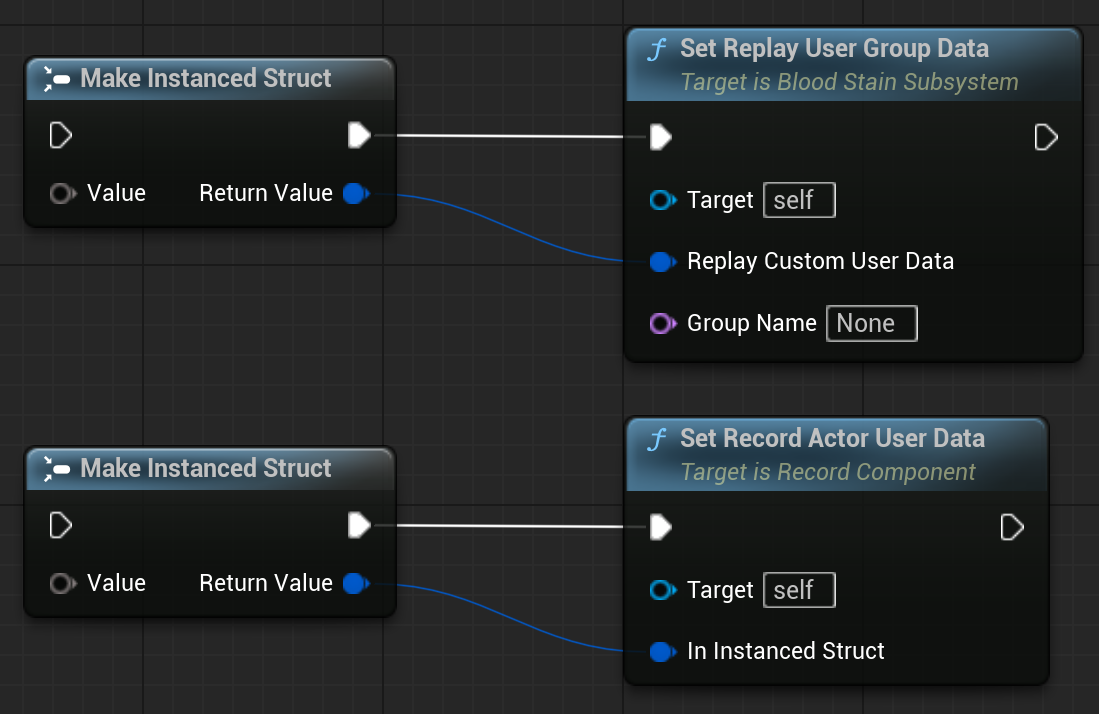Select the Set Record Actor User Data node title
The image size is (1099, 714).
point(832,439)
